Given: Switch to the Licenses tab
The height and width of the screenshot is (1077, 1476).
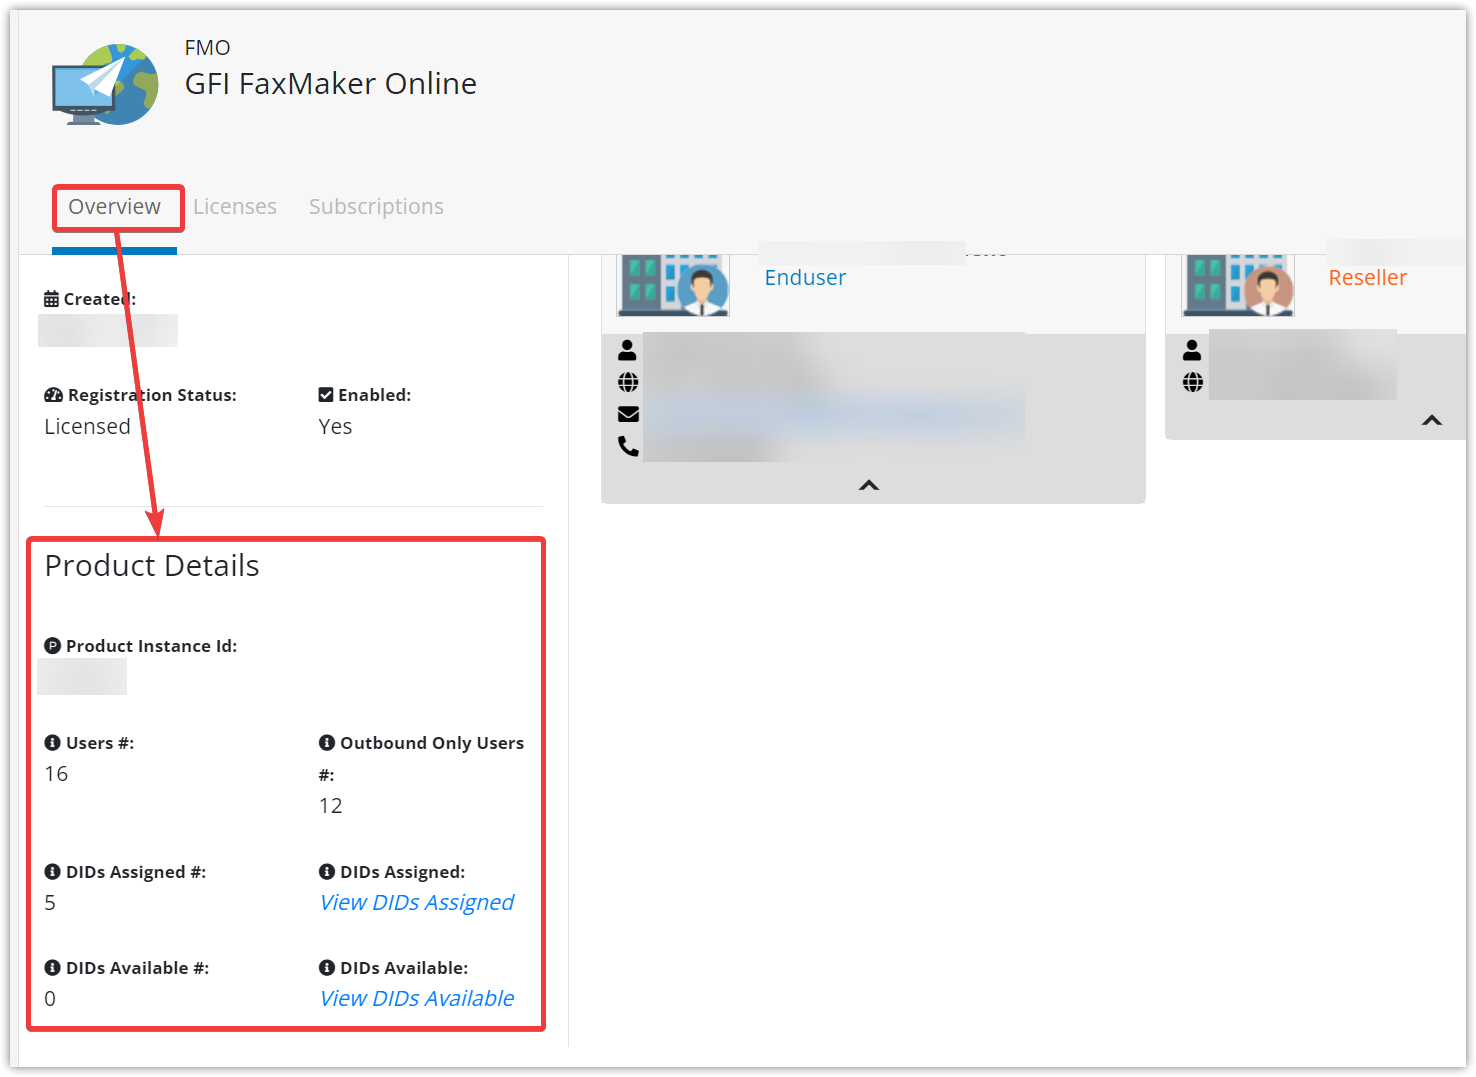Looking at the screenshot, I should tap(235, 207).
